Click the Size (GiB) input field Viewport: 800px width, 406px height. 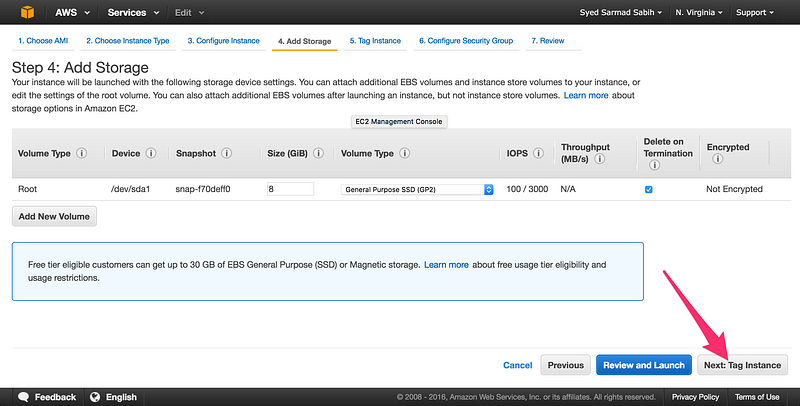click(x=290, y=189)
